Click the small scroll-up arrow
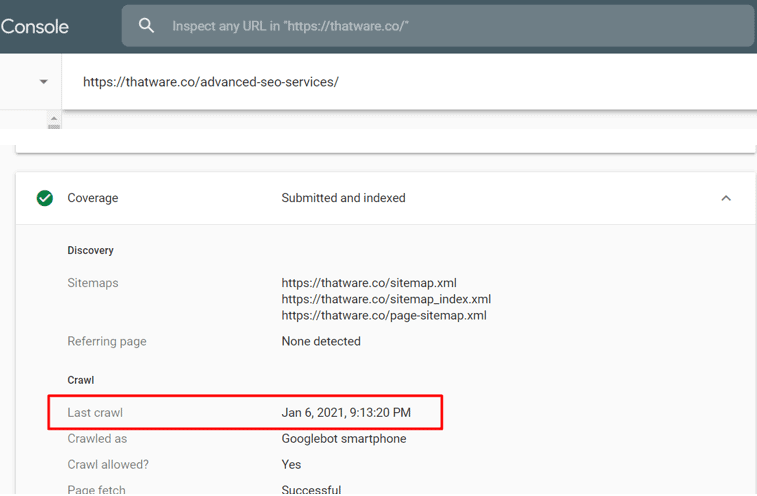This screenshot has width=757, height=496. point(54,119)
